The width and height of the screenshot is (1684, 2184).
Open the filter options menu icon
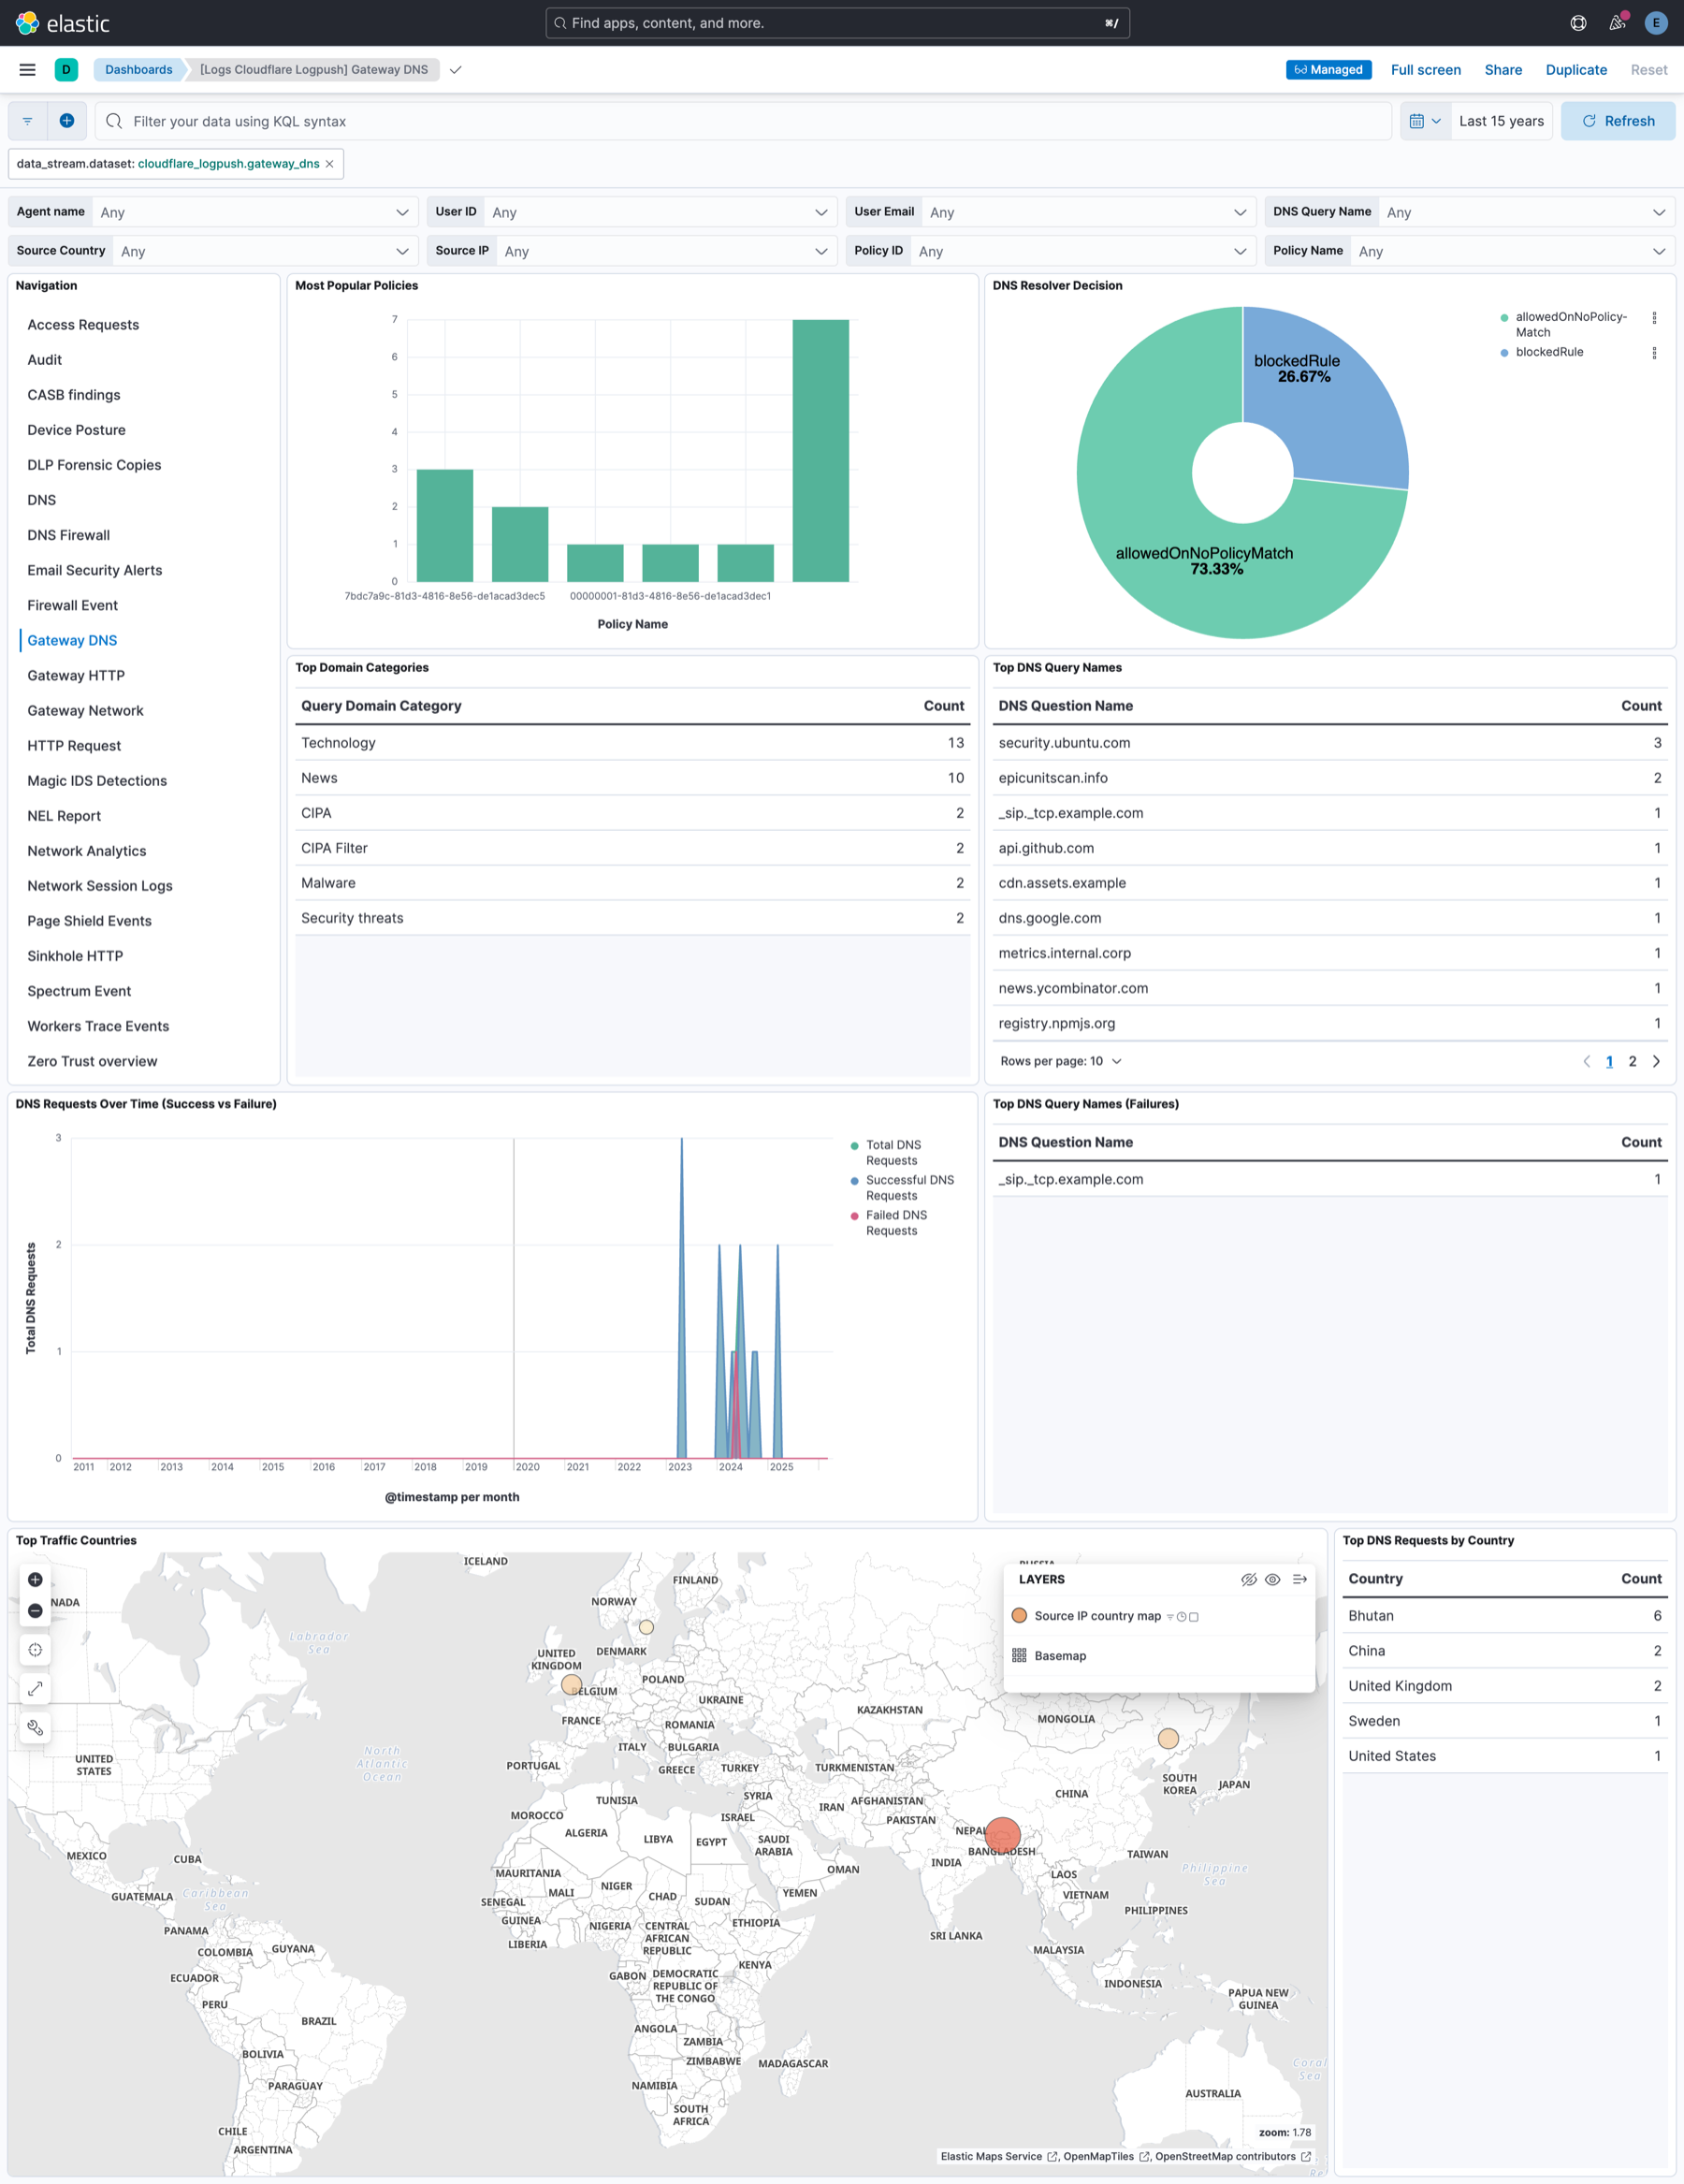pos(28,121)
